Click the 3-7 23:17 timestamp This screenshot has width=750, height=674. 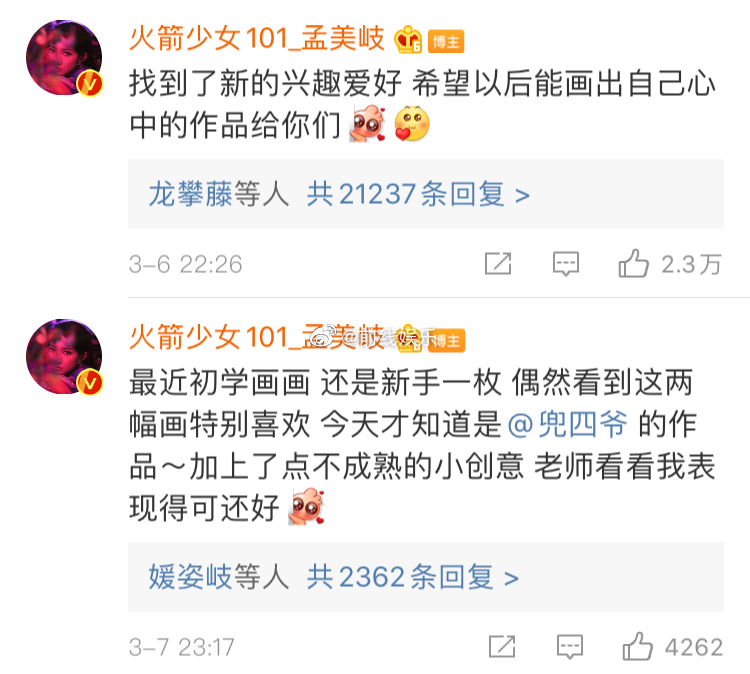[x=182, y=647]
